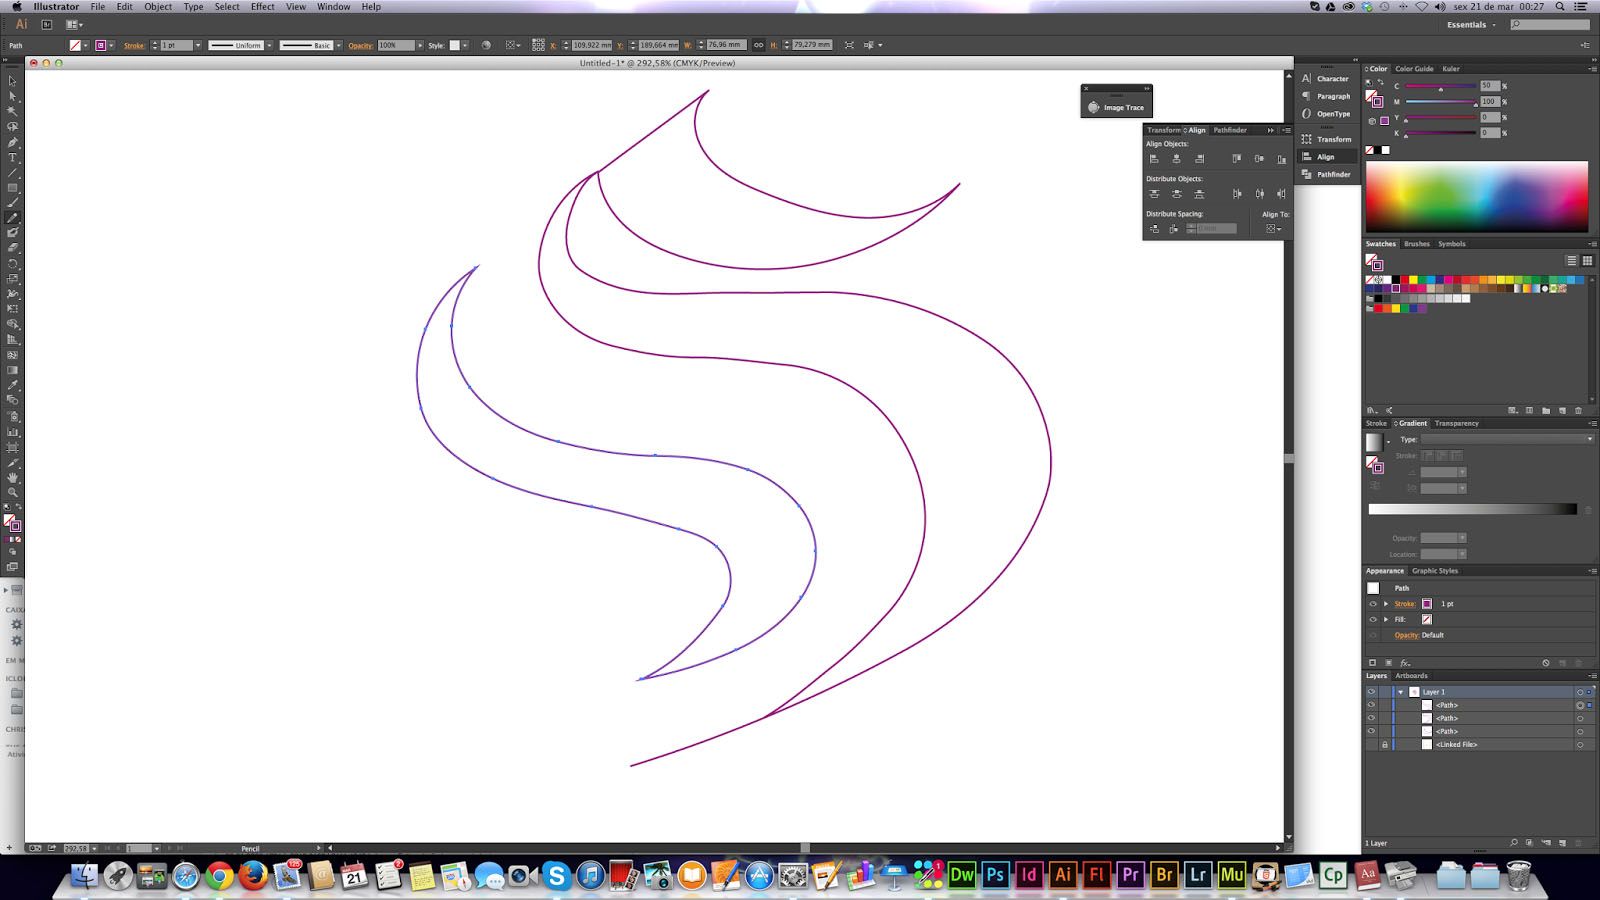Select the Zoom tool in toolbar

(x=13, y=492)
